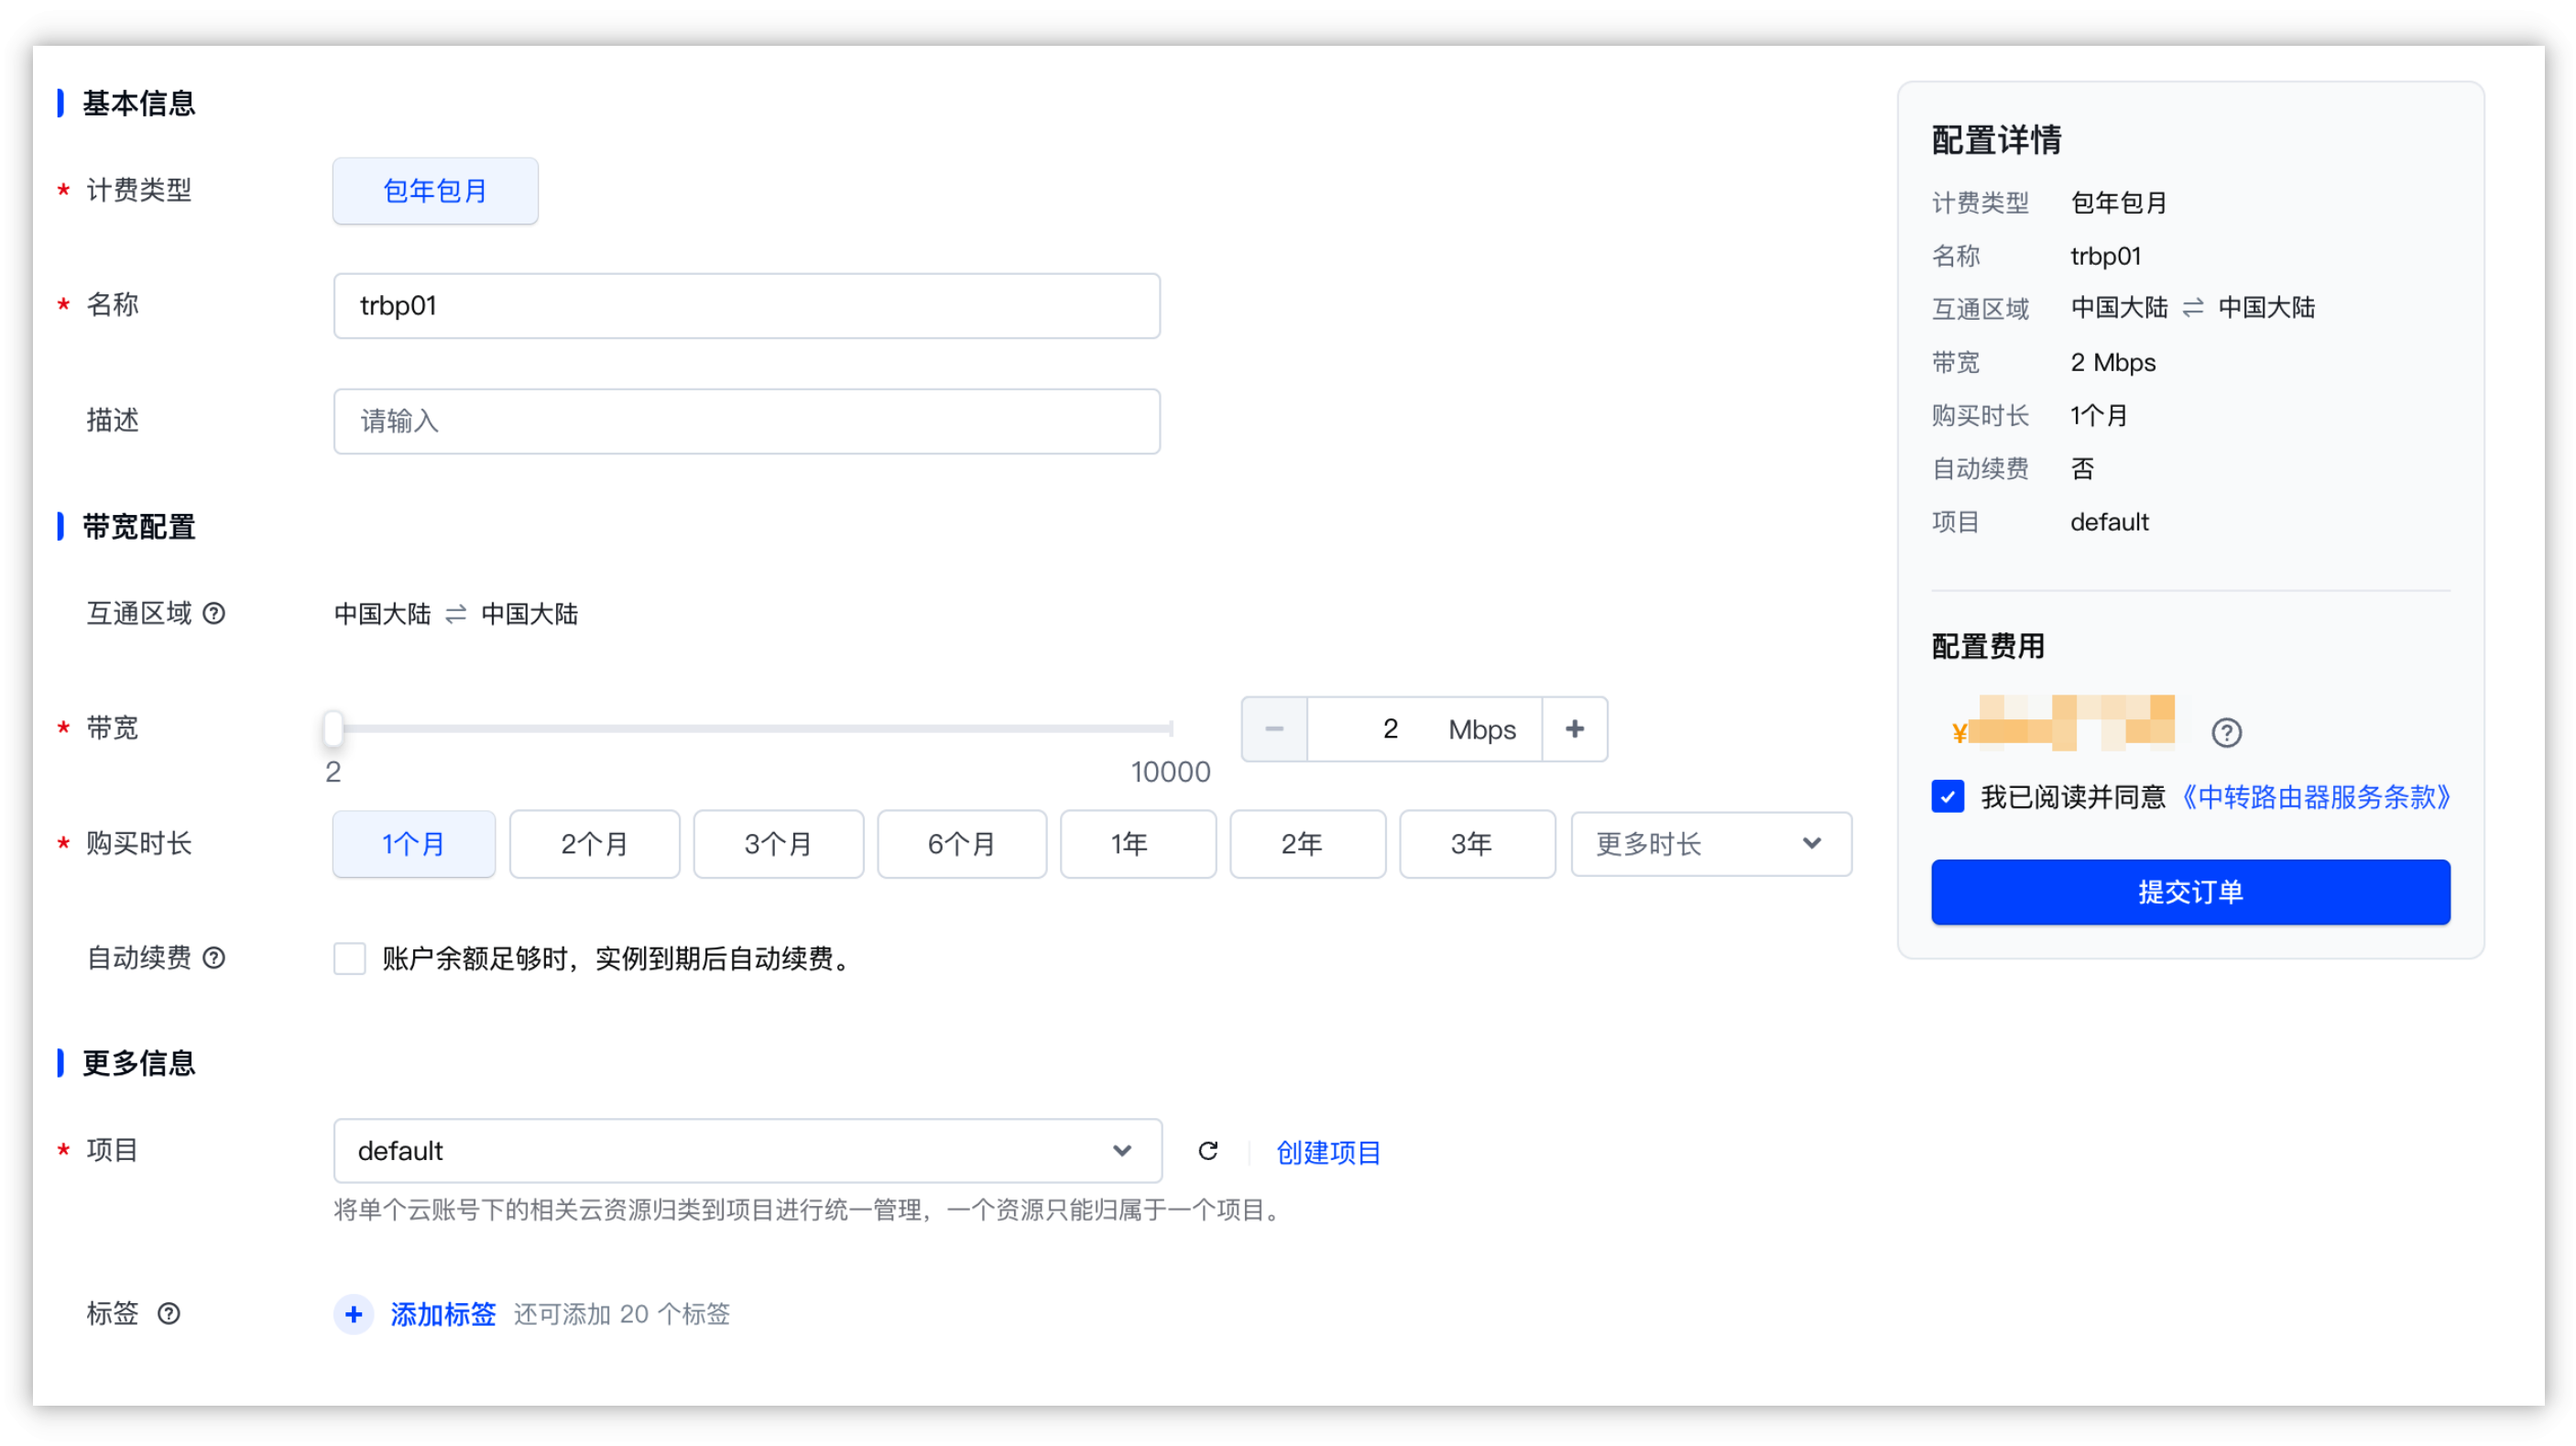Viewport: 2576px width, 1446px height.
Task: Click help icon next to 自动续费
Action: tap(214, 958)
